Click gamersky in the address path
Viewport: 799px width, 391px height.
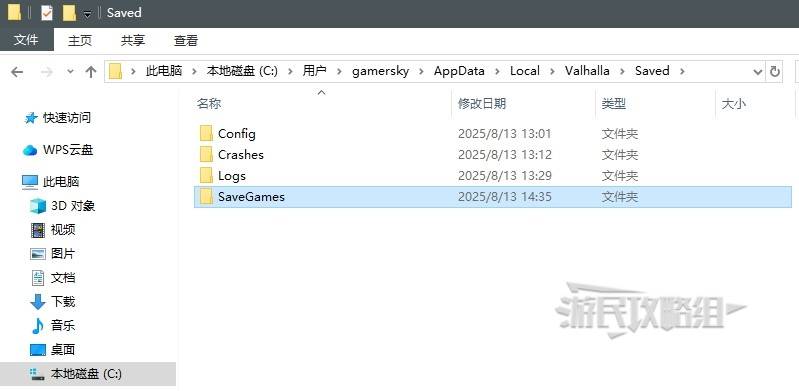[380, 71]
